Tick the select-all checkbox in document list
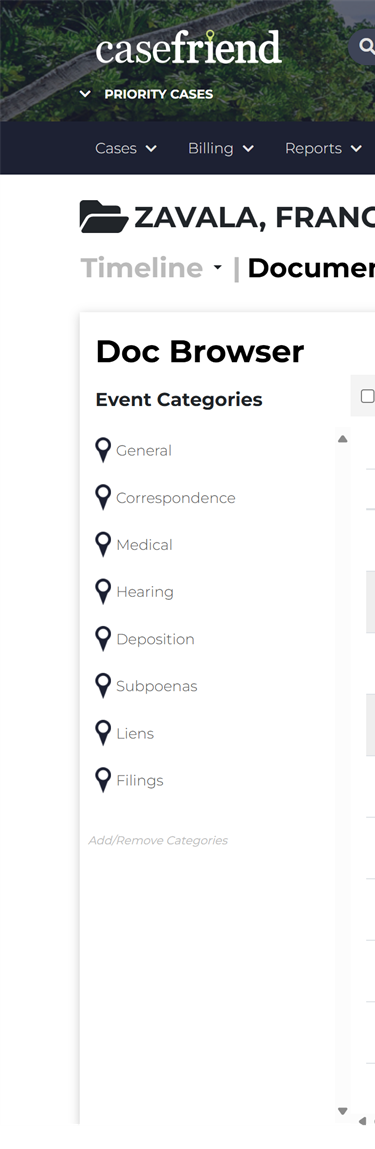This screenshot has height=1149, width=375. pyautogui.click(x=367, y=396)
